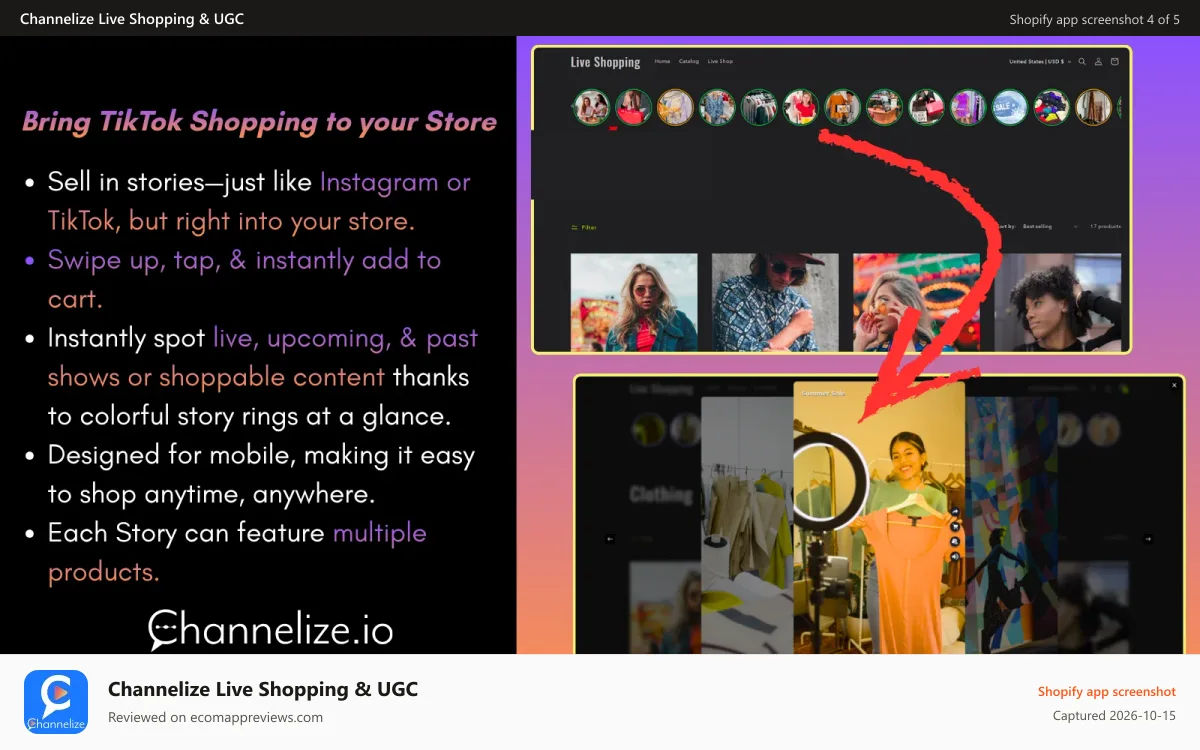This screenshot has height=750, width=1200.
Task: Open the story circle showing a store counter
Action: click(884, 107)
